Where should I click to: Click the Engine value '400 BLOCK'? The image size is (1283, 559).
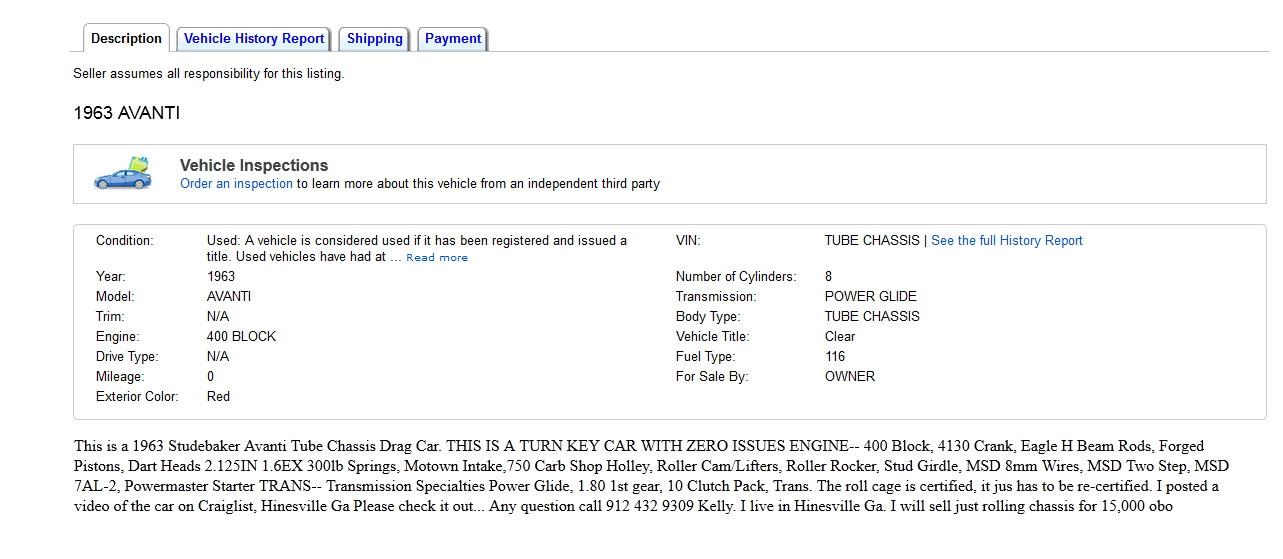coord(241,337)
